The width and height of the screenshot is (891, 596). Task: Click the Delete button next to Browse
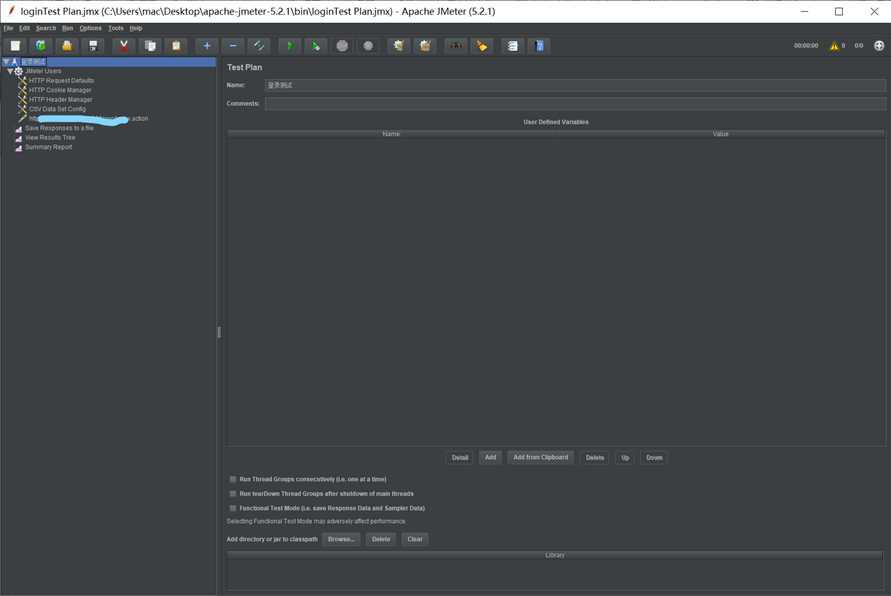tap(381, 539)
